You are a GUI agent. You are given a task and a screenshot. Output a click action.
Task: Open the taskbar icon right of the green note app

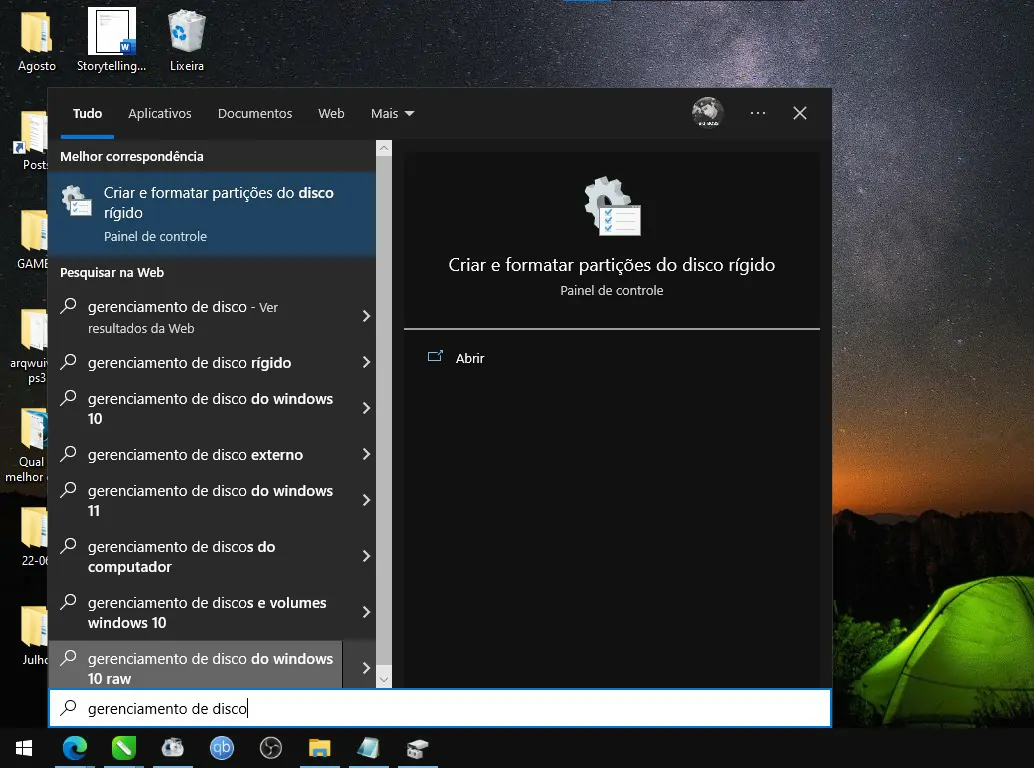point(173,748)
